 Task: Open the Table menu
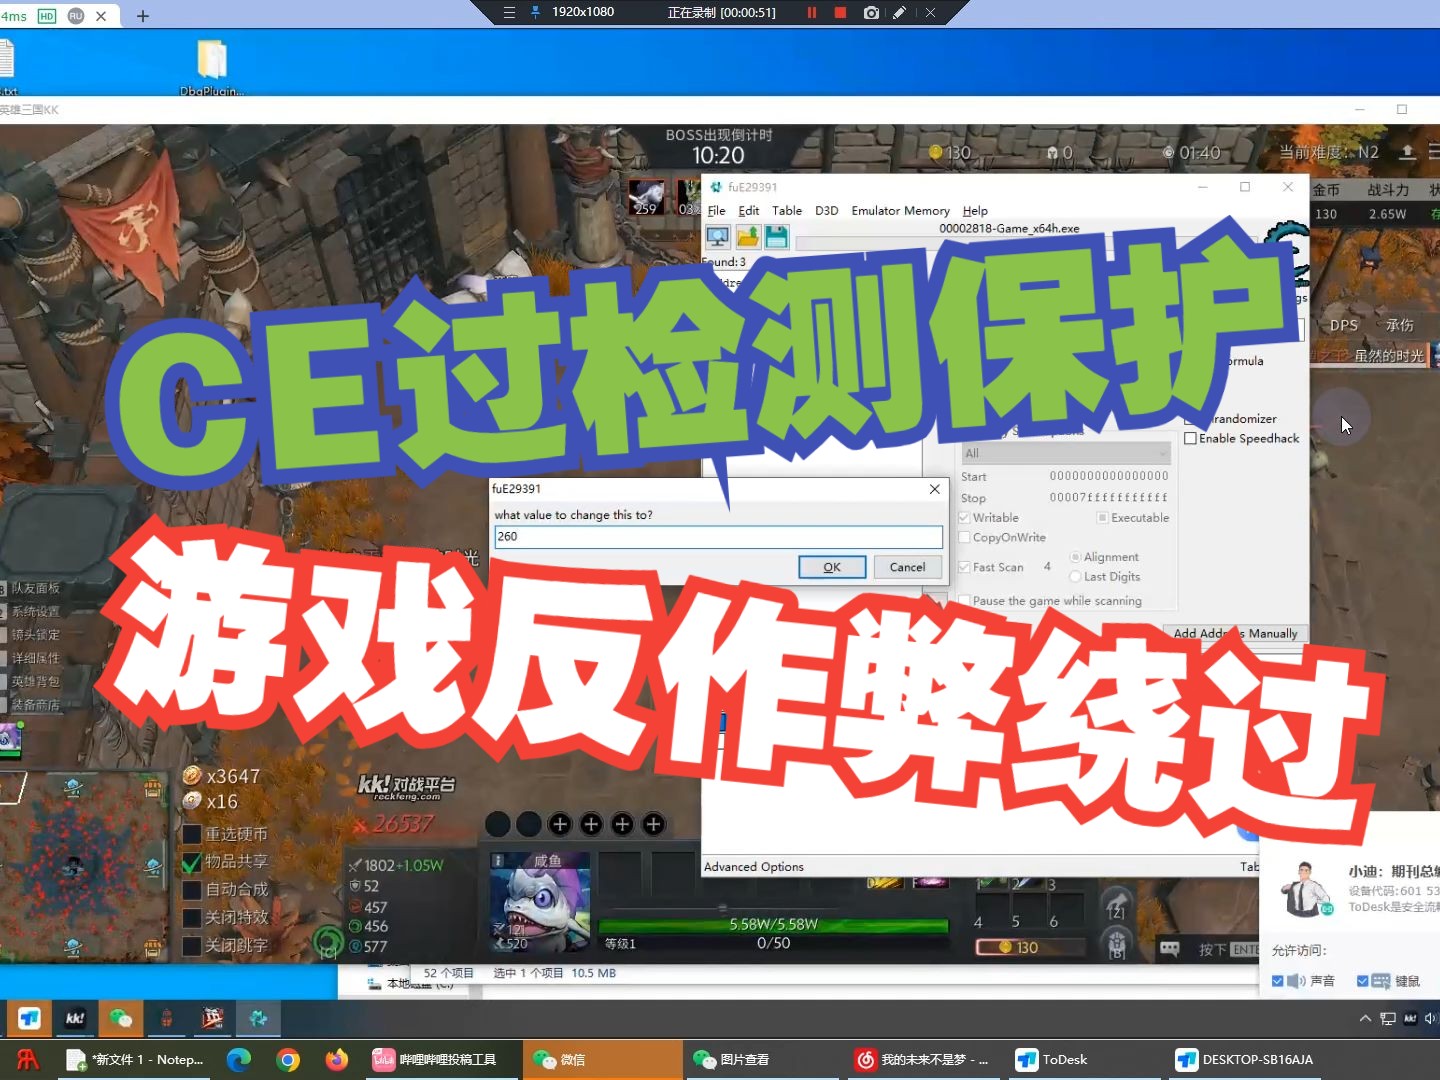787,211
